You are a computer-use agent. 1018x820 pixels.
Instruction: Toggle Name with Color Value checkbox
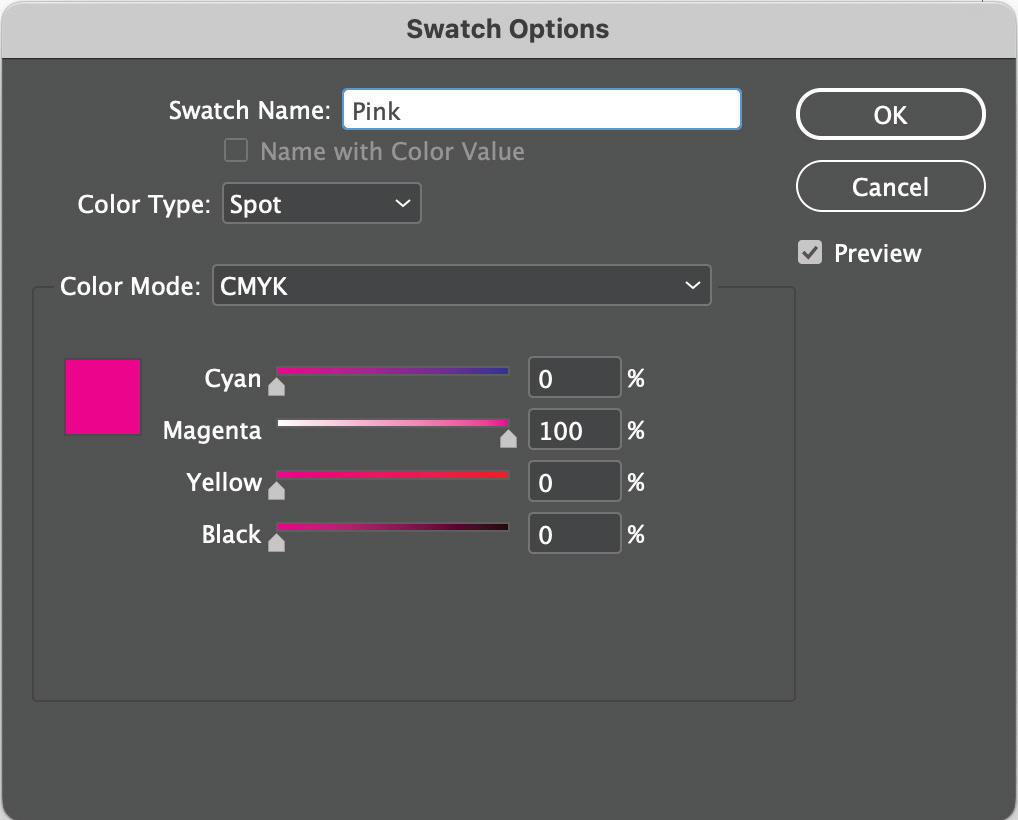236,151
